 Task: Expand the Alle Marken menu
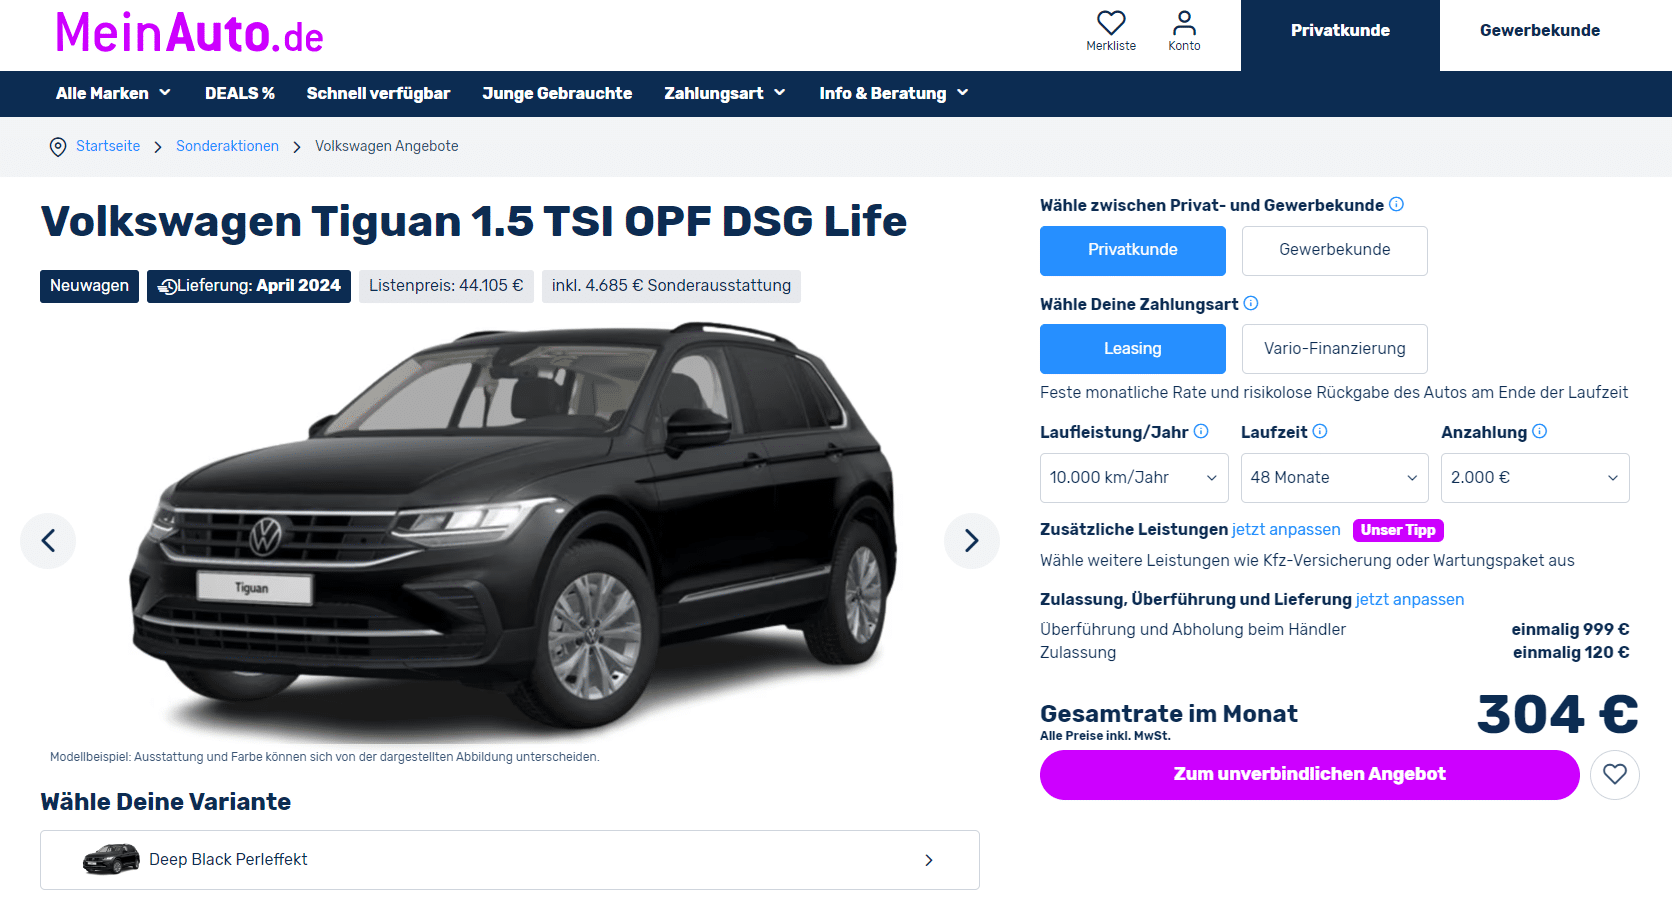113,93
